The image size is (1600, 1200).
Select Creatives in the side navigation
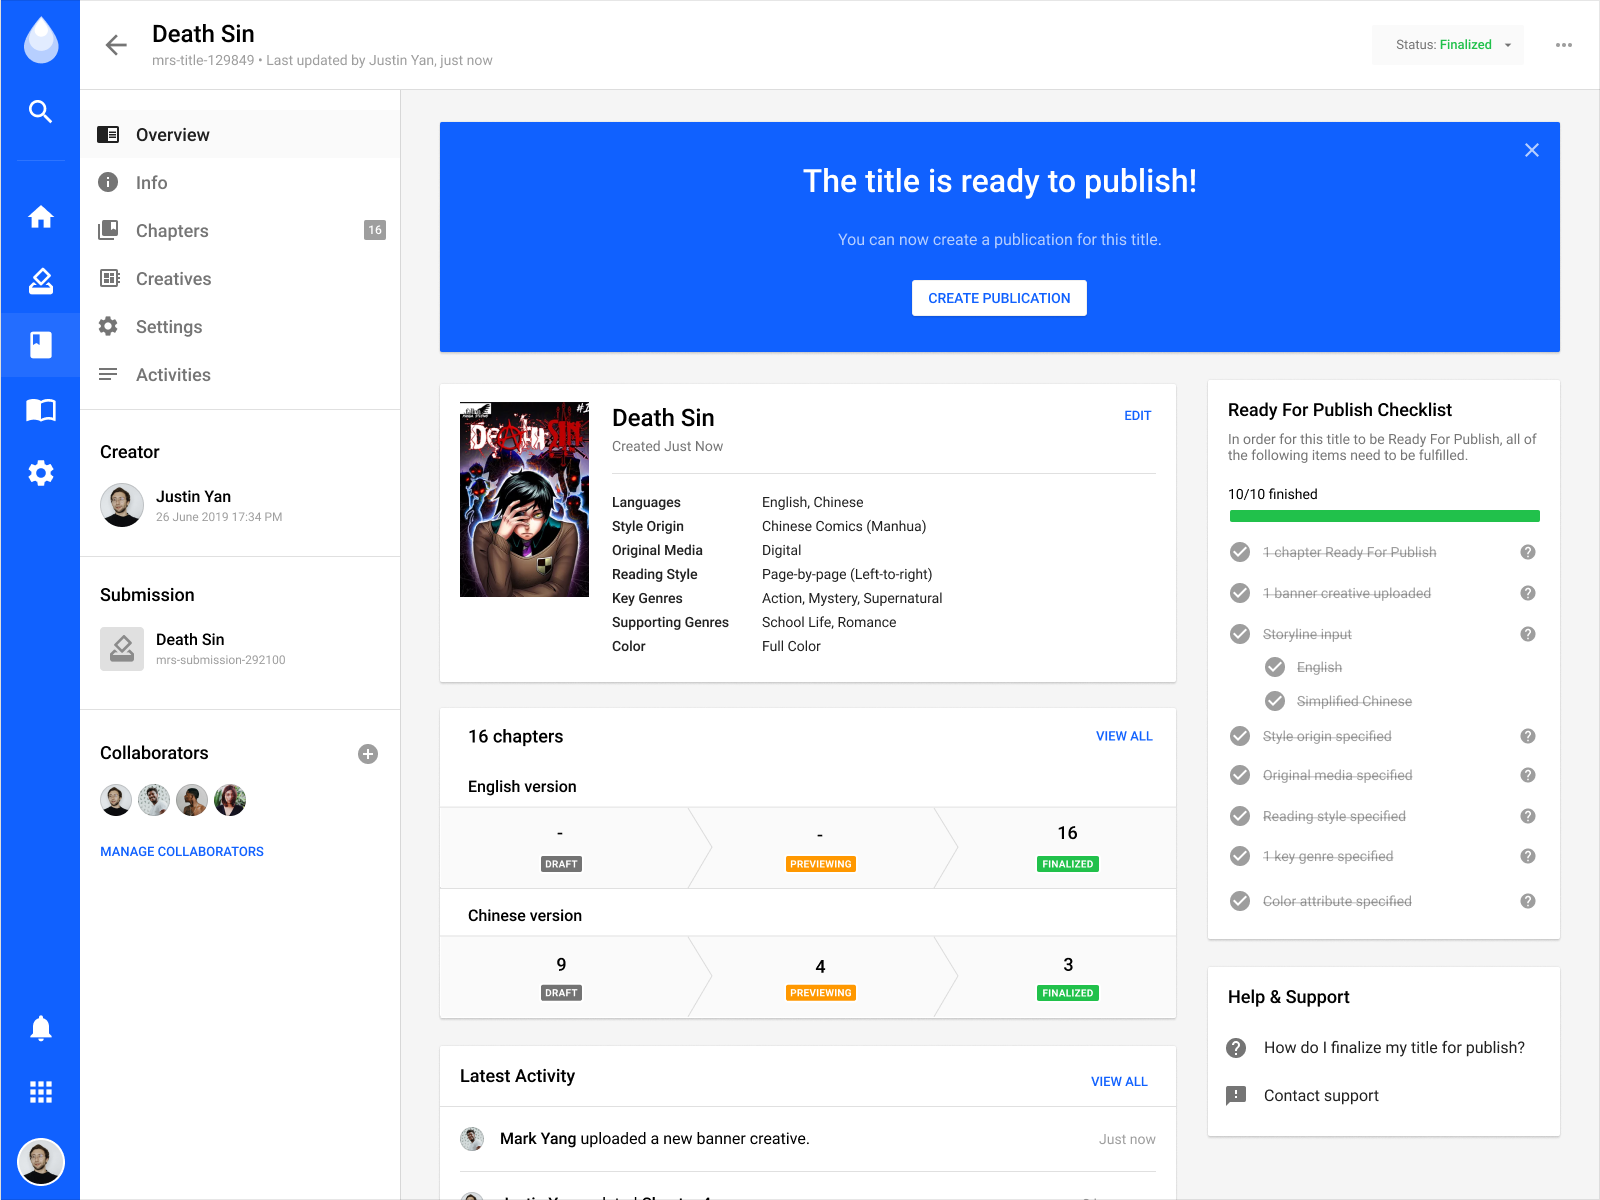(173, 279)
